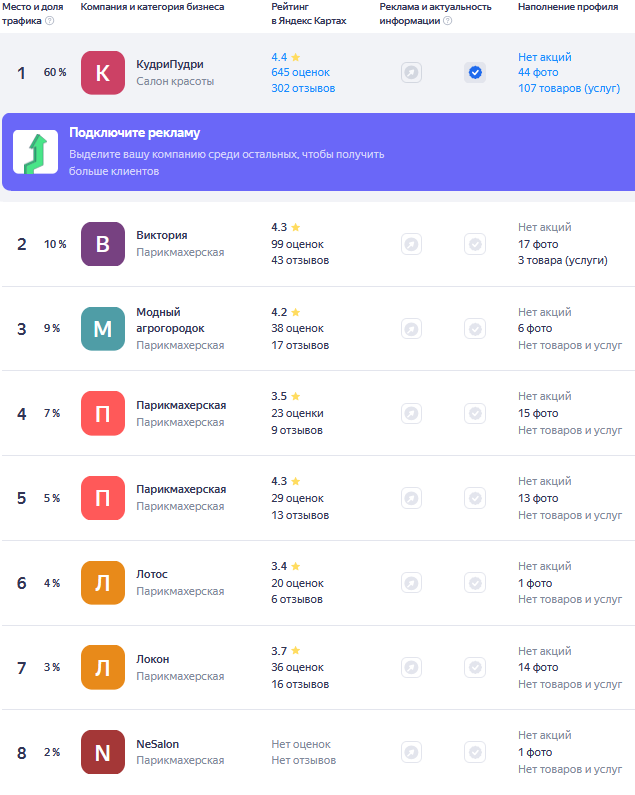Click the green arrow icon in the ad banner
The width and height of the screenshot is (635, 795).
click(x=36, y=152)
